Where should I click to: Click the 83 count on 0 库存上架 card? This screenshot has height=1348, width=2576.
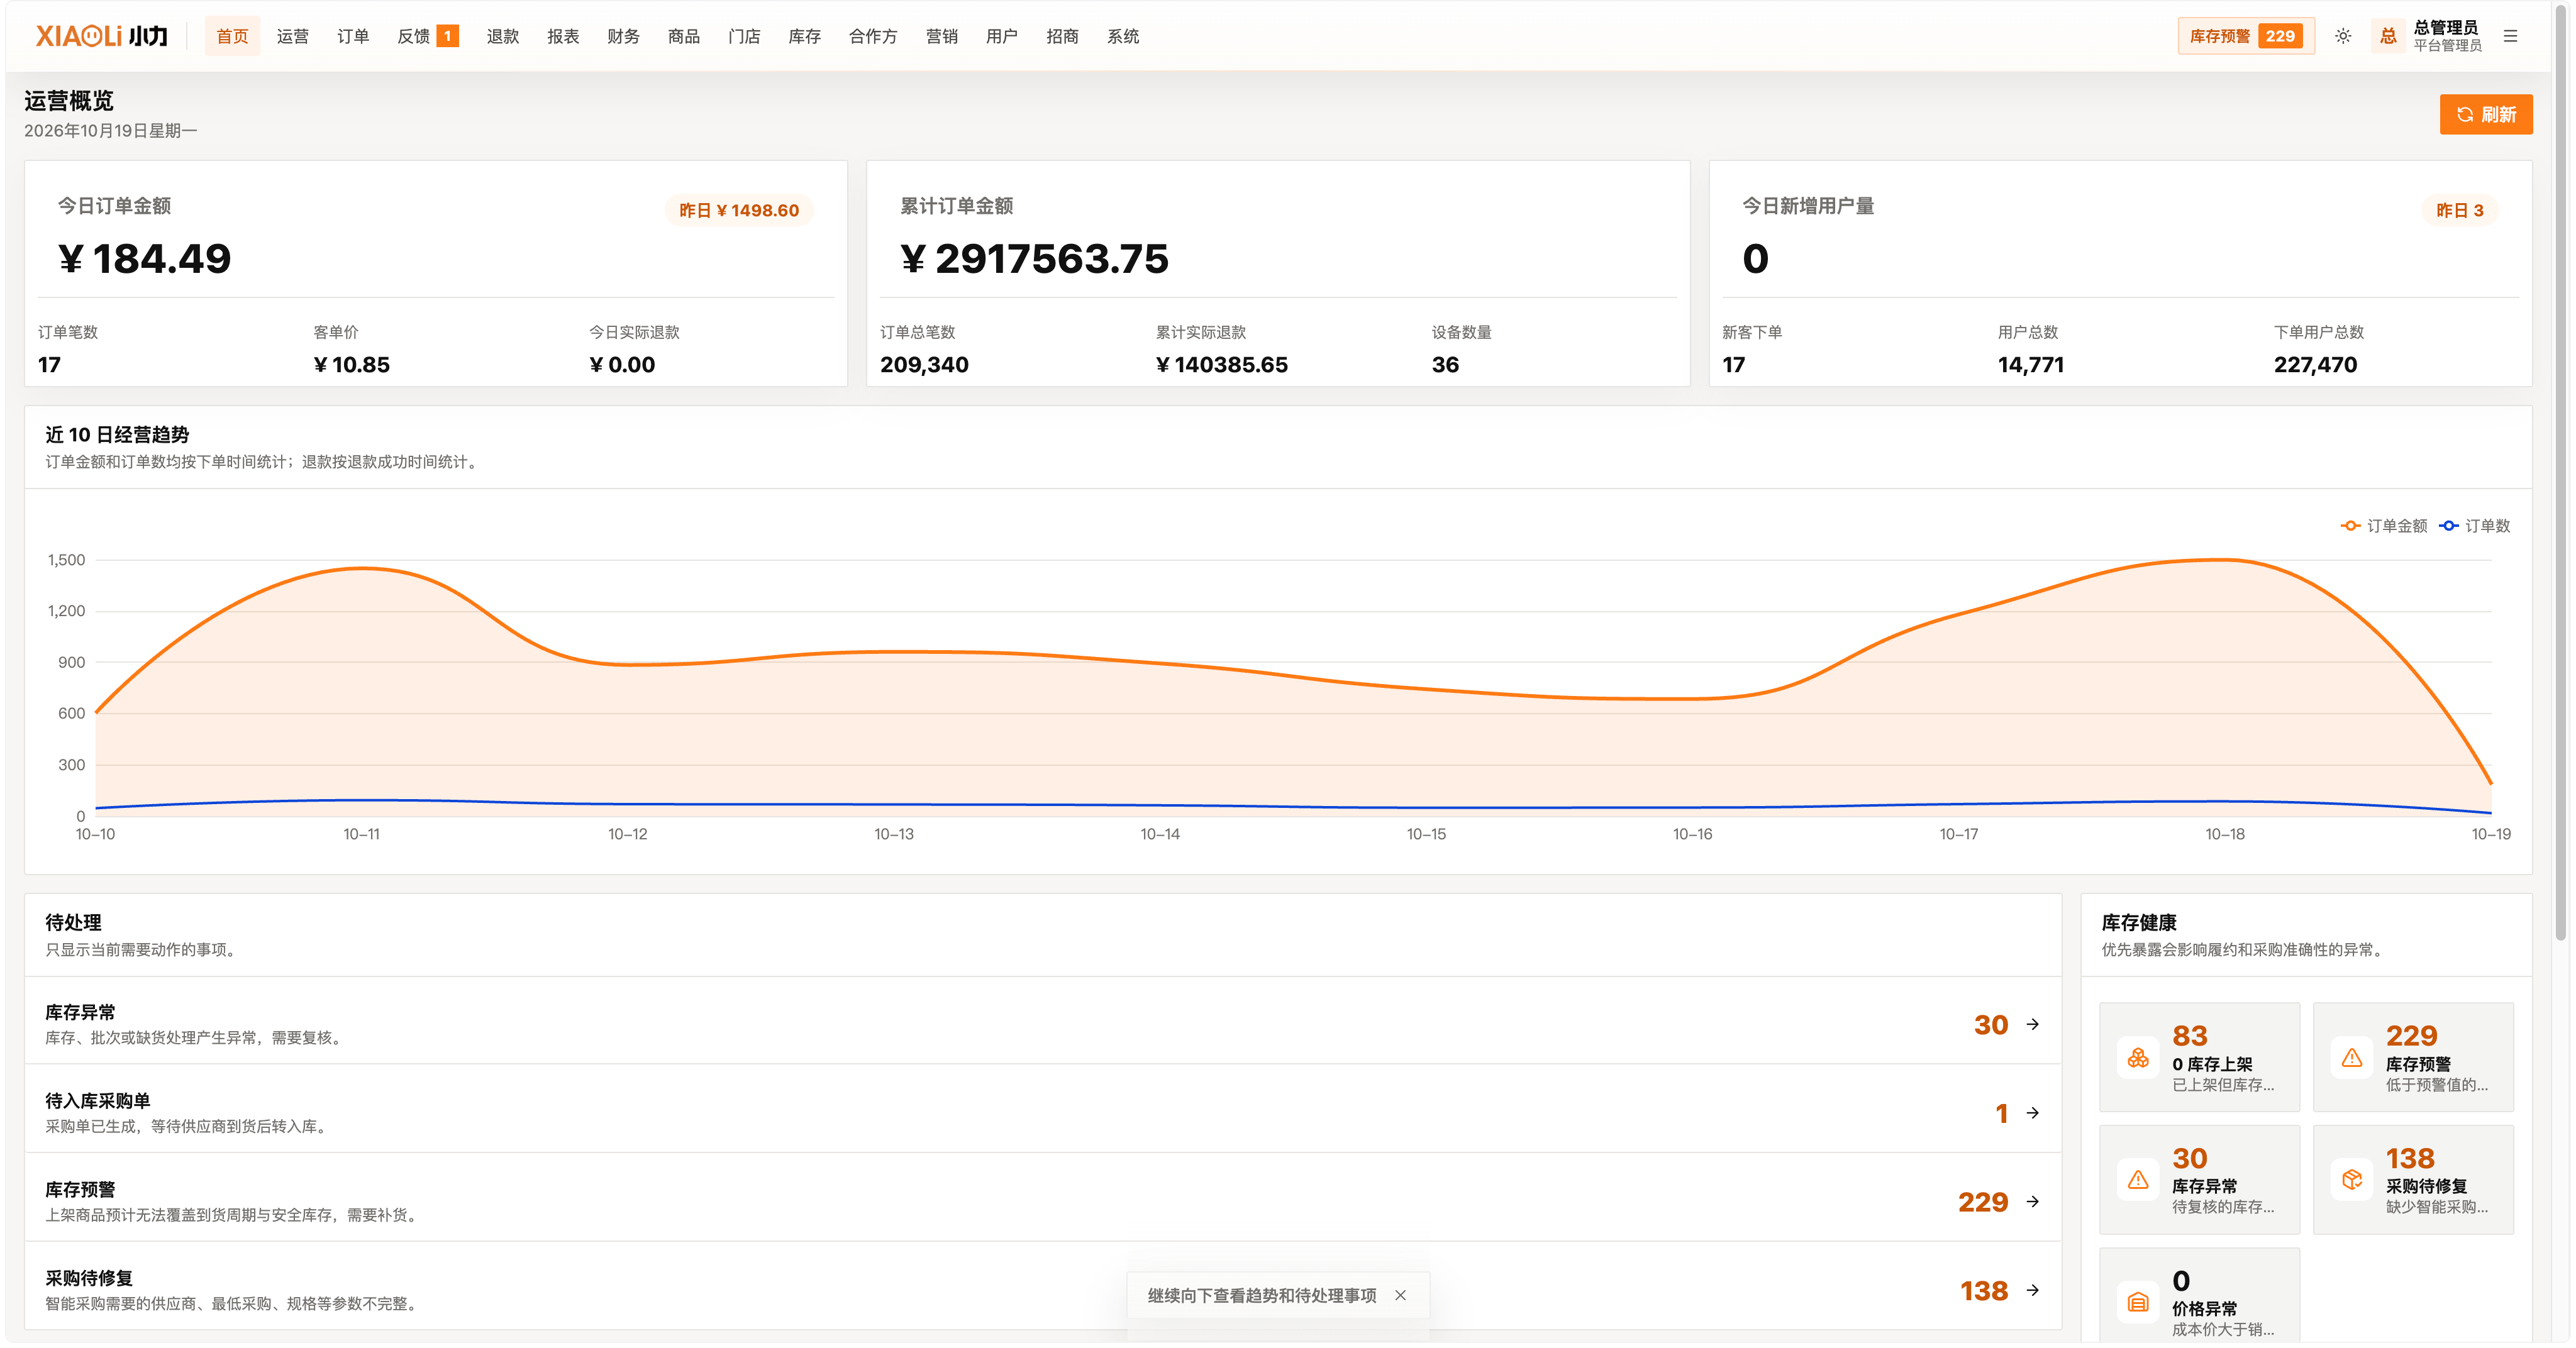point(2189,1035)
